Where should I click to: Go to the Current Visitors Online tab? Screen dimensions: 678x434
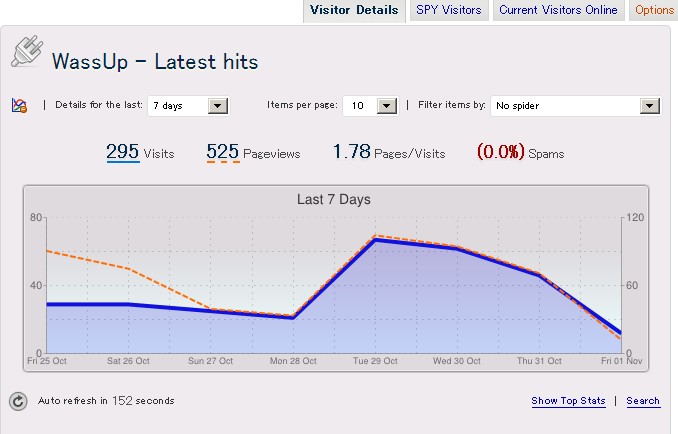[x=558, y=10]
